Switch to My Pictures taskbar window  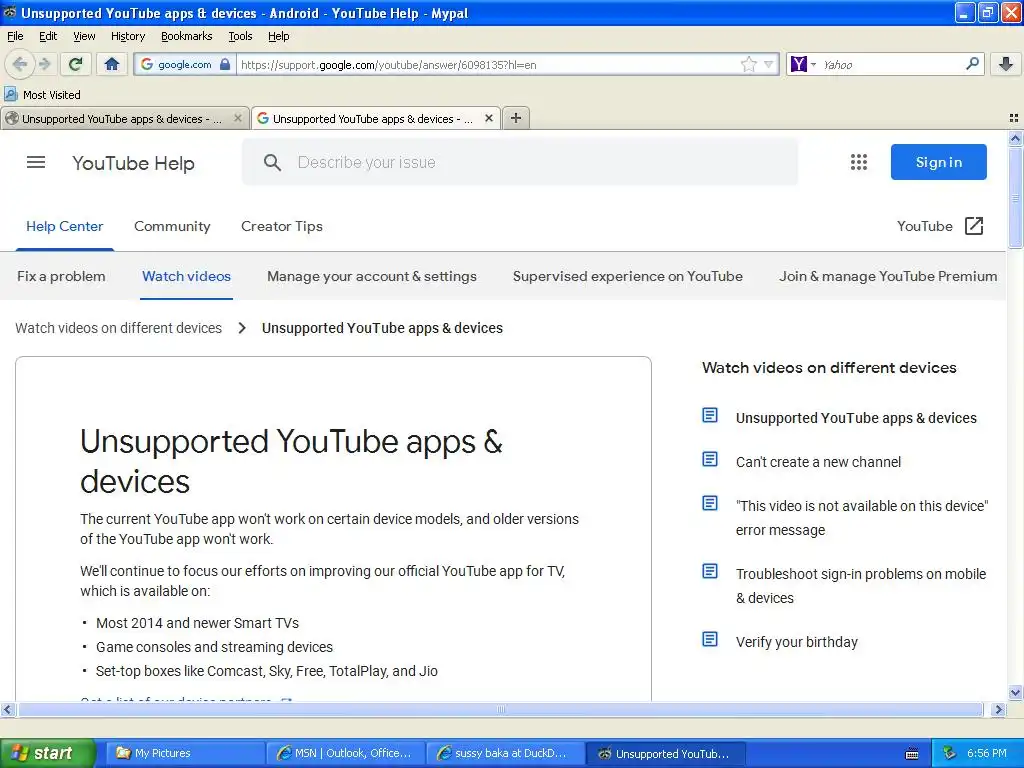pos(185,753)
